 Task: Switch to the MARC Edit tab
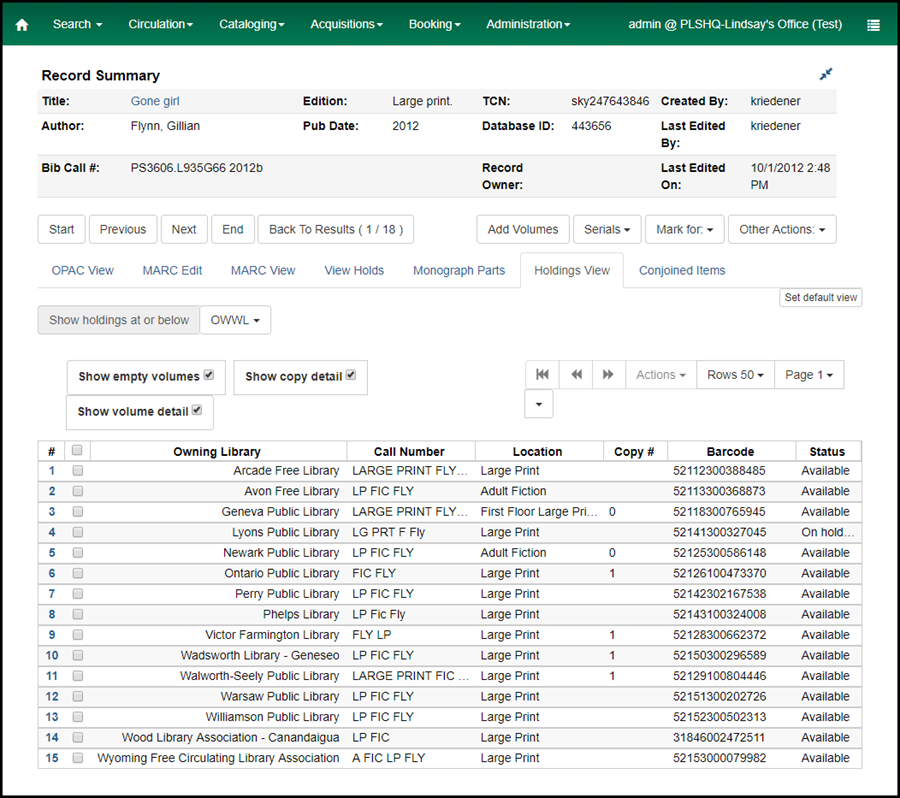pos(172,270)
